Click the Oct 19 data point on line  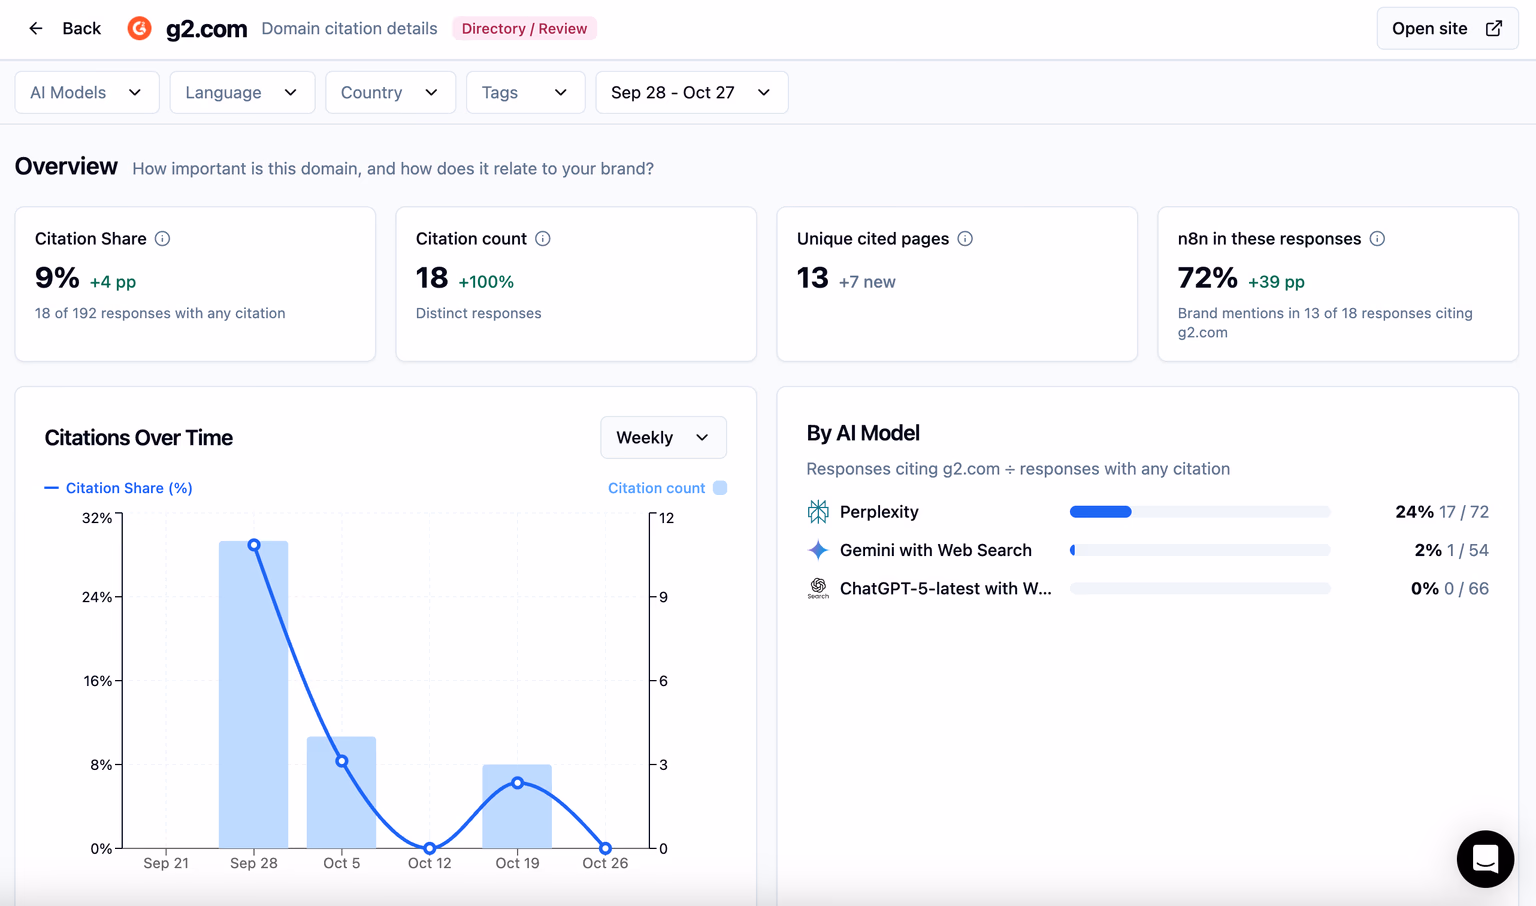517,783
